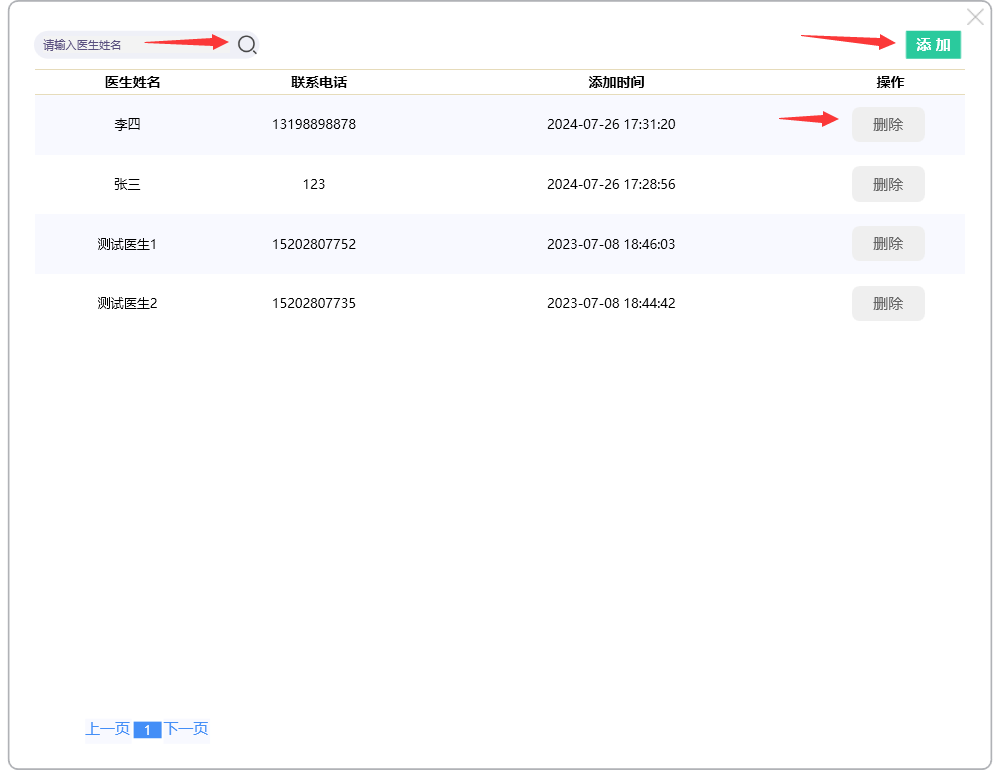Go to next page via 下一页
This screenshot has width=1000, height=770.
pyautogui.click(x=186, y=729)
